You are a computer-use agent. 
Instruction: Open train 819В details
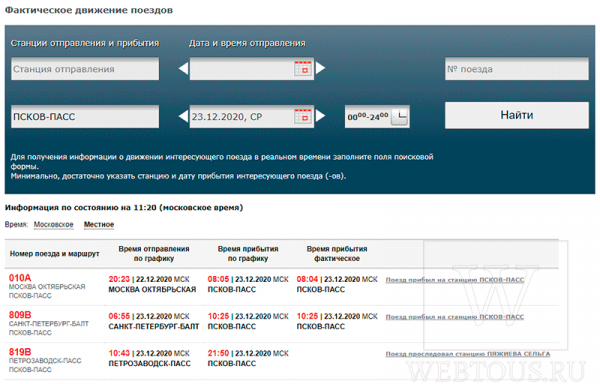pos(20,352)
